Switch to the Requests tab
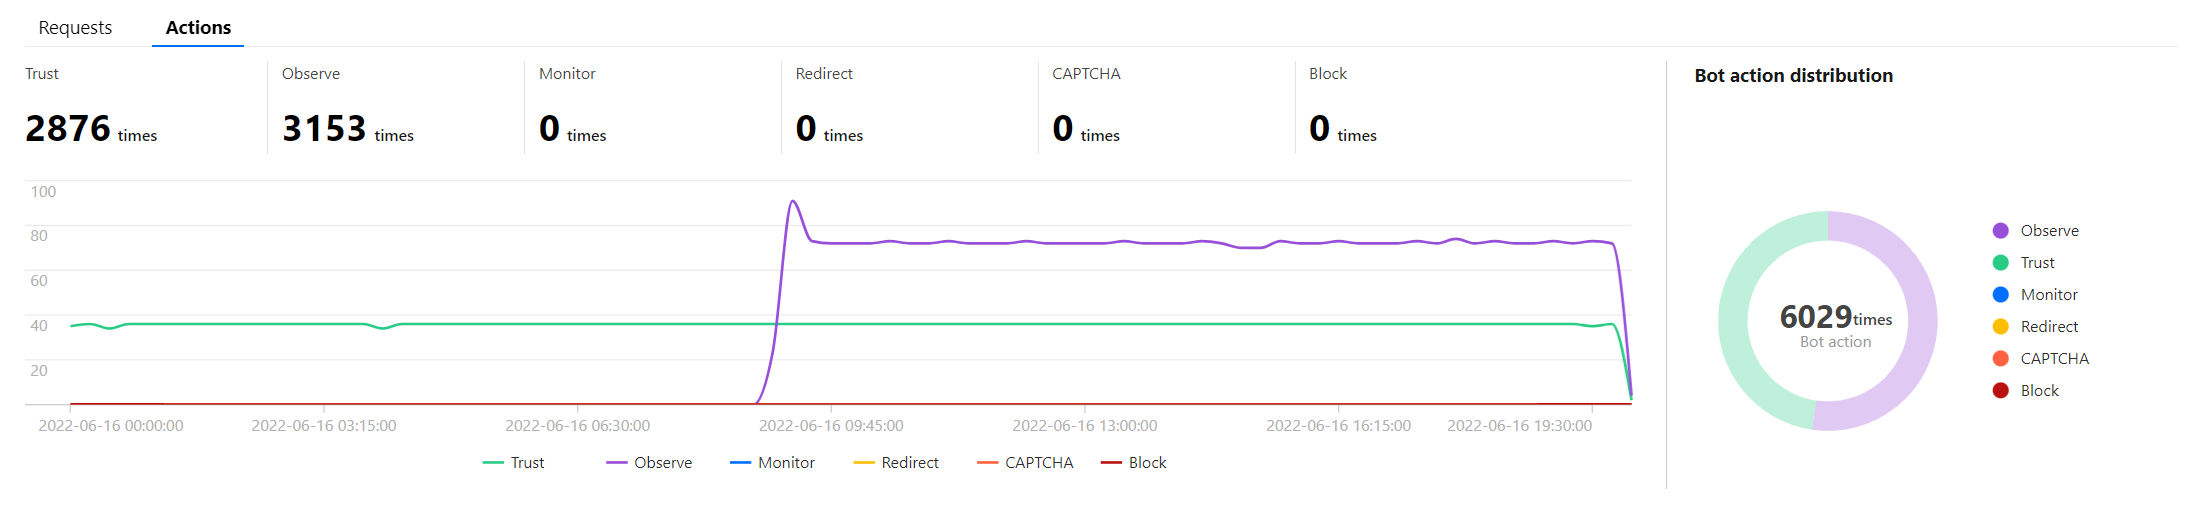This screenshot has height=510, width=2188. [x=75, y=28]
